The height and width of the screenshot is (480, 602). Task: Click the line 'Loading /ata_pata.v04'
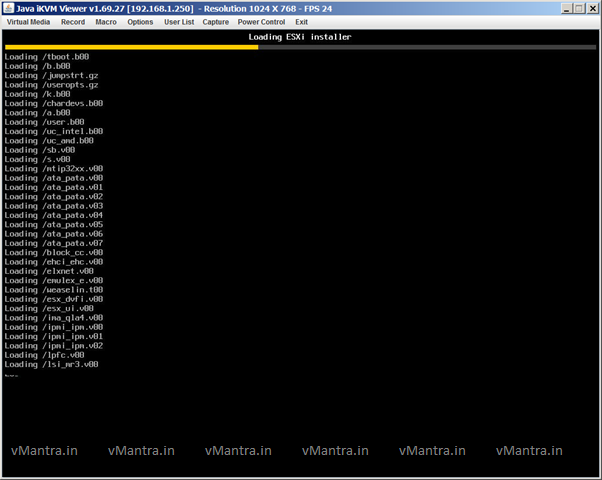[x=54, y=215]
